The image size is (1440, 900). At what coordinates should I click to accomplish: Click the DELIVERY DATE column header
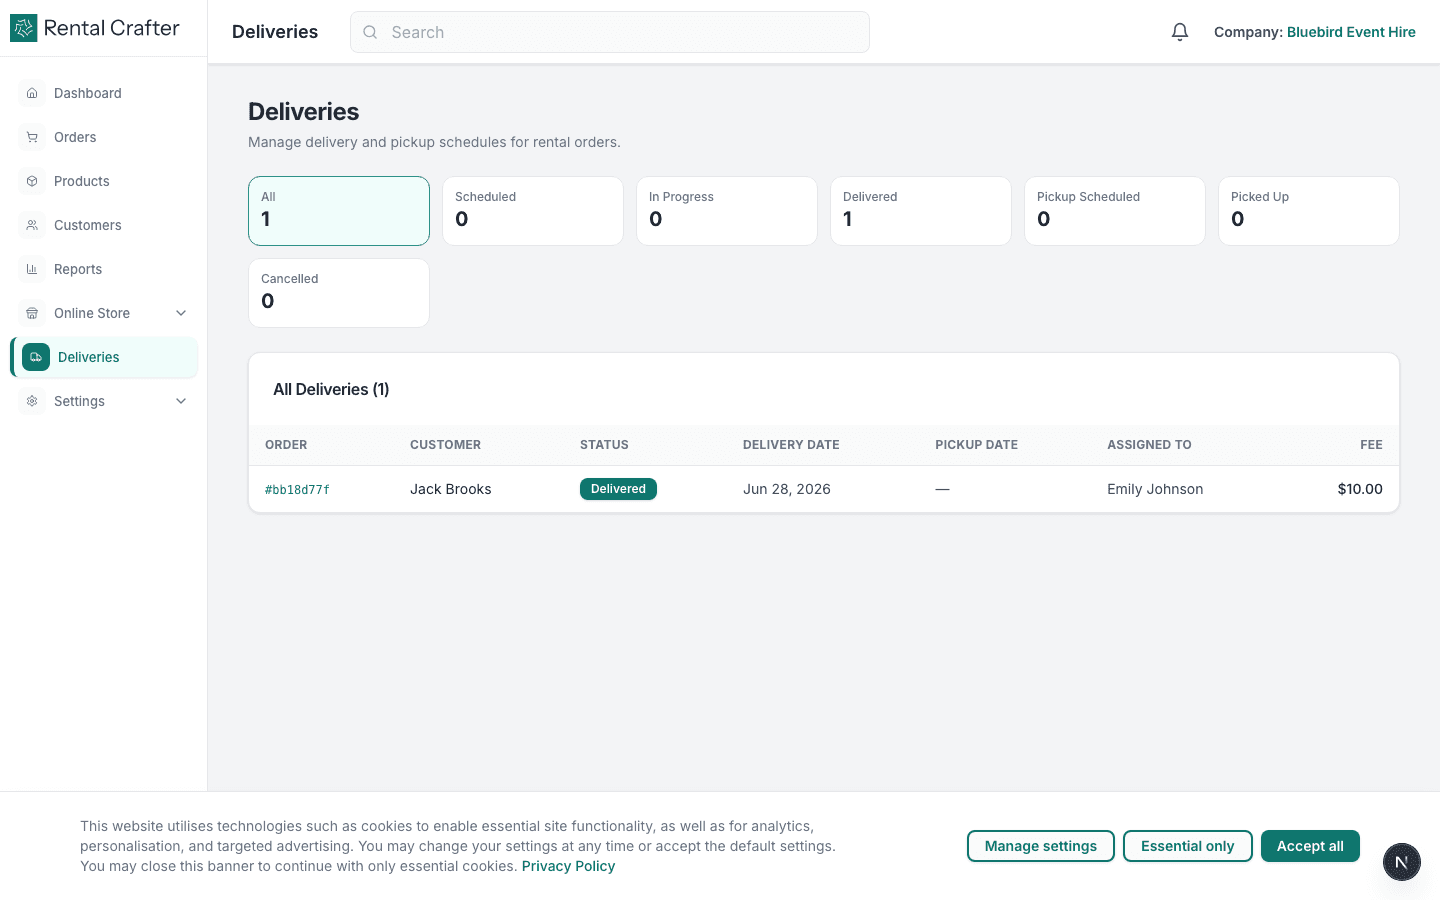click(x=791, y=445)
